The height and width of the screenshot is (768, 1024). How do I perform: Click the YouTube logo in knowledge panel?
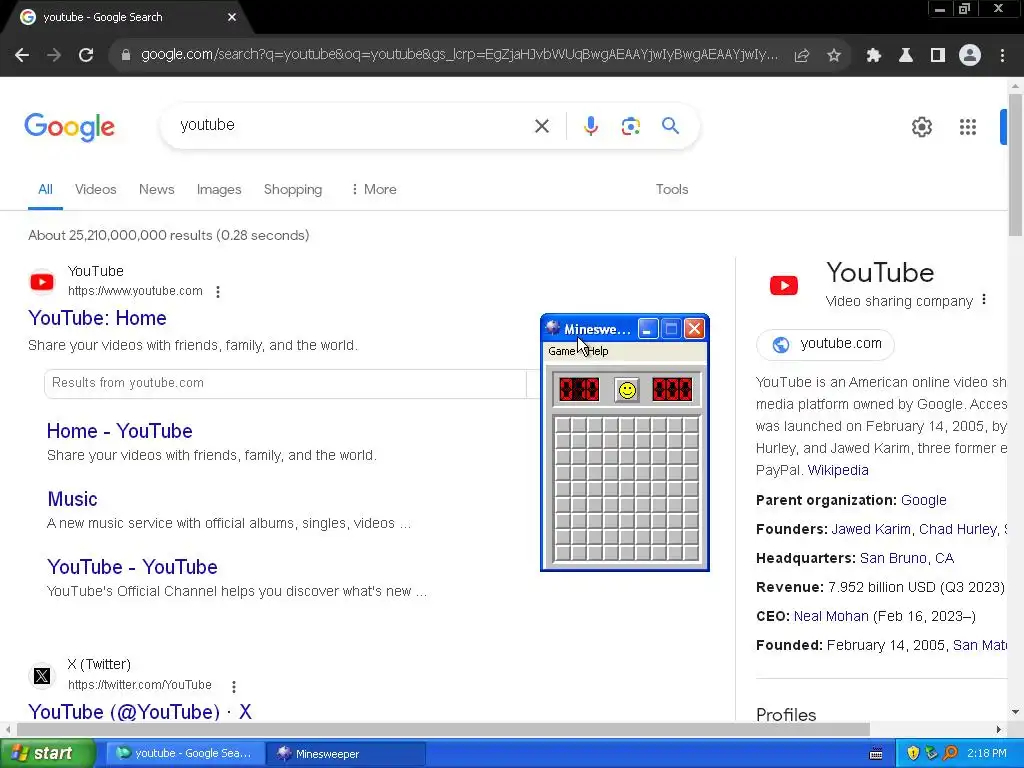(784, 285)
